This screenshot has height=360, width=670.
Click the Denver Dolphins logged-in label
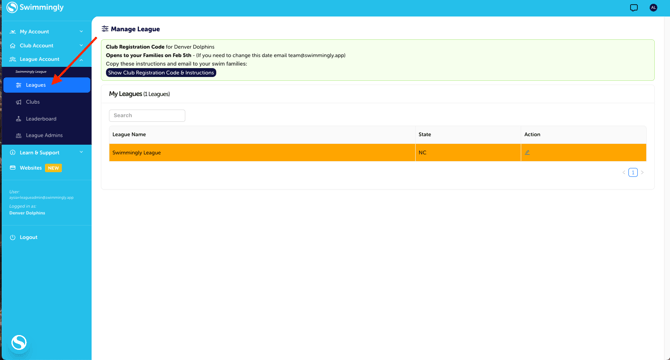click(27, 213)
